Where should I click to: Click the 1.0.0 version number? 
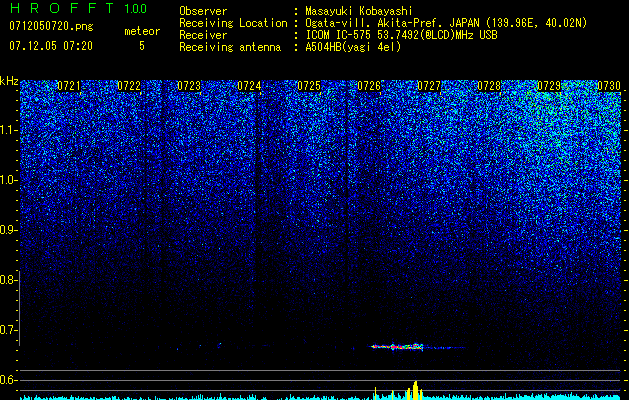pyautogui.click(x=135, y=8)
